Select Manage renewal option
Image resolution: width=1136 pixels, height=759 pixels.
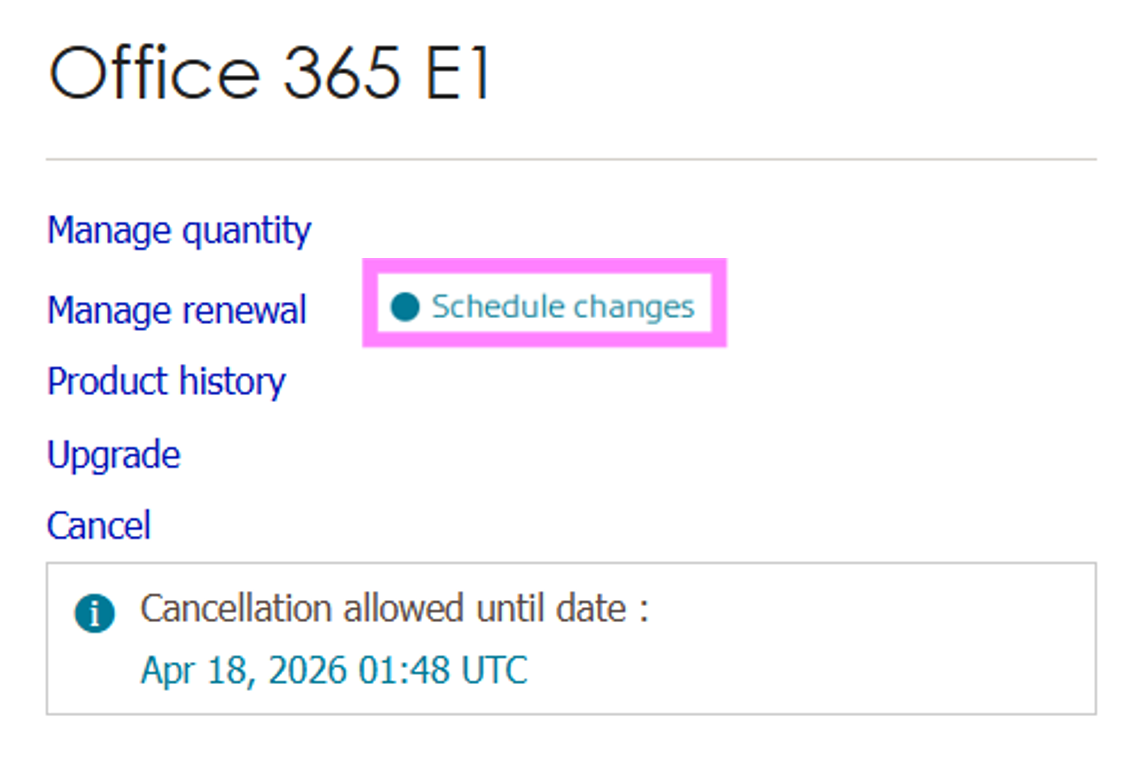[x=177, y=310]
